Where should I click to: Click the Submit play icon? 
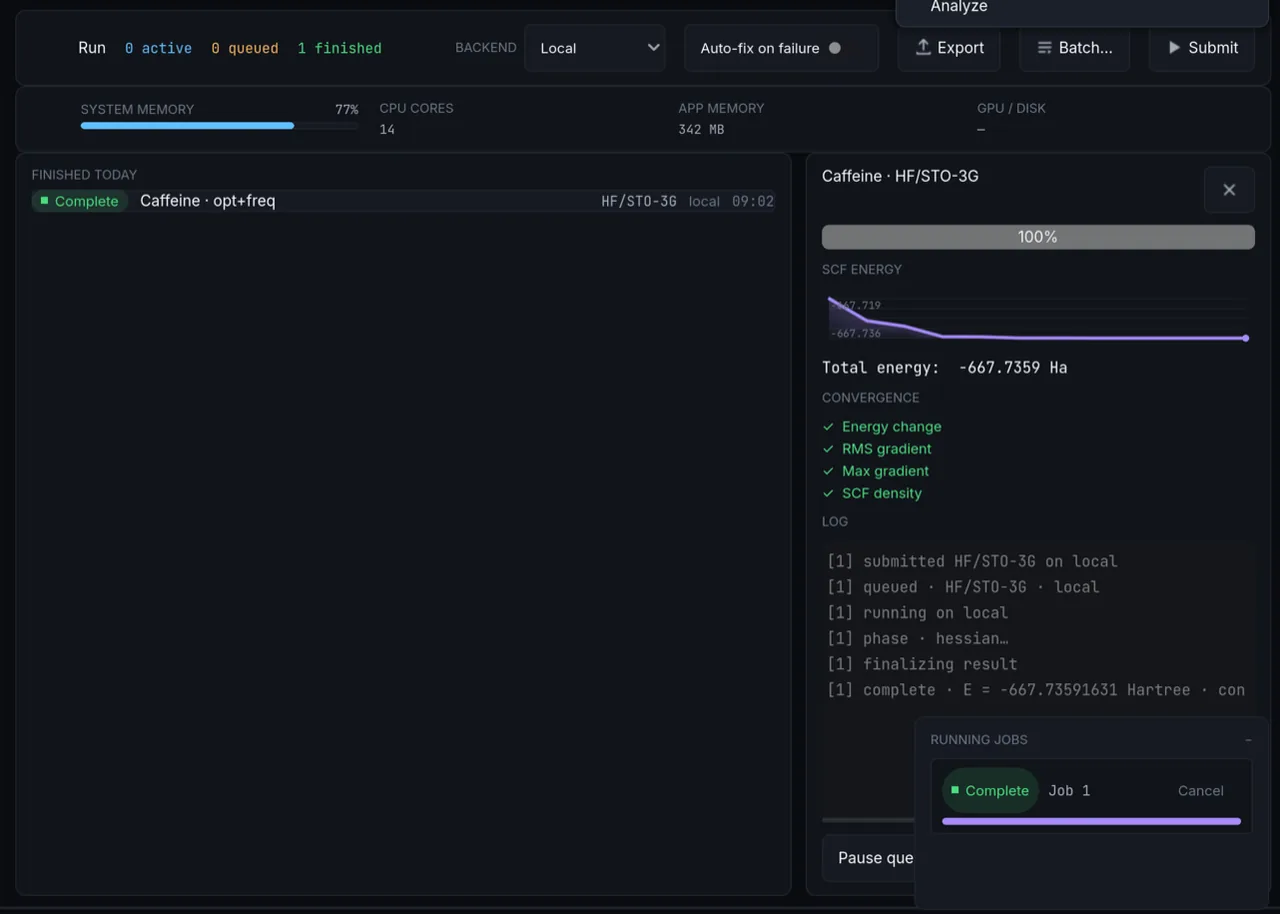click(x=1174, y=48)
